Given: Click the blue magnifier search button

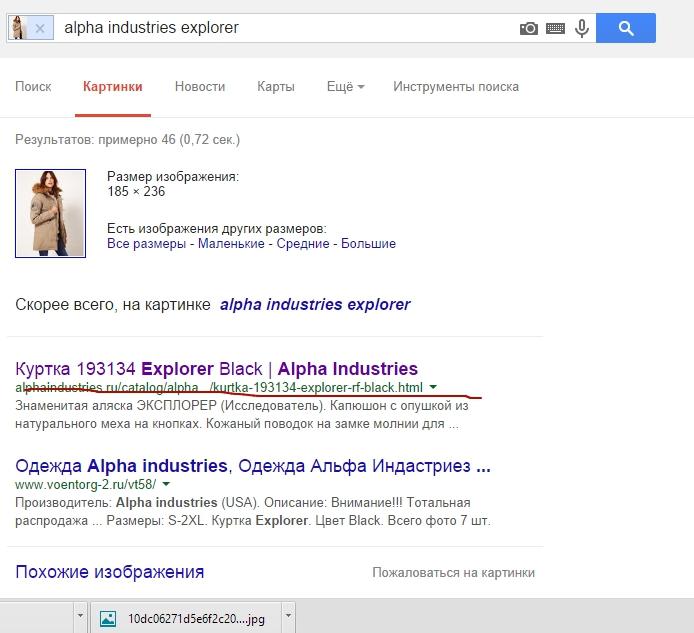Looking at the screenshot, I should [x=626, y=28].
